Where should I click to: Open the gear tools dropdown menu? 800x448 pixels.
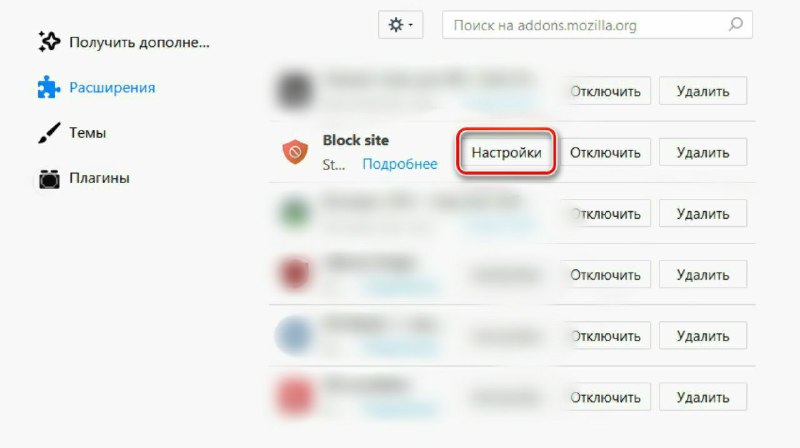pyautogui.click(x=401, y=24)
